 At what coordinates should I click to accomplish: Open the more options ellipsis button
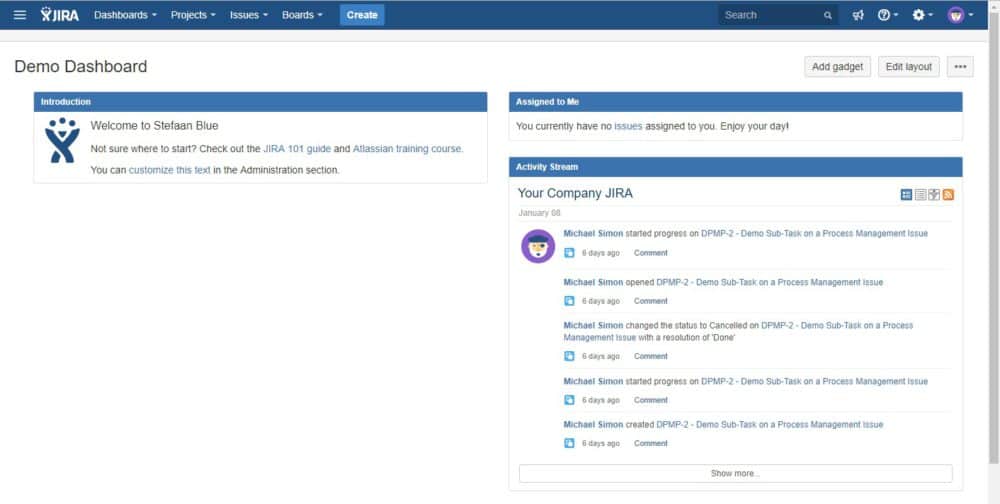pos(960,66)
